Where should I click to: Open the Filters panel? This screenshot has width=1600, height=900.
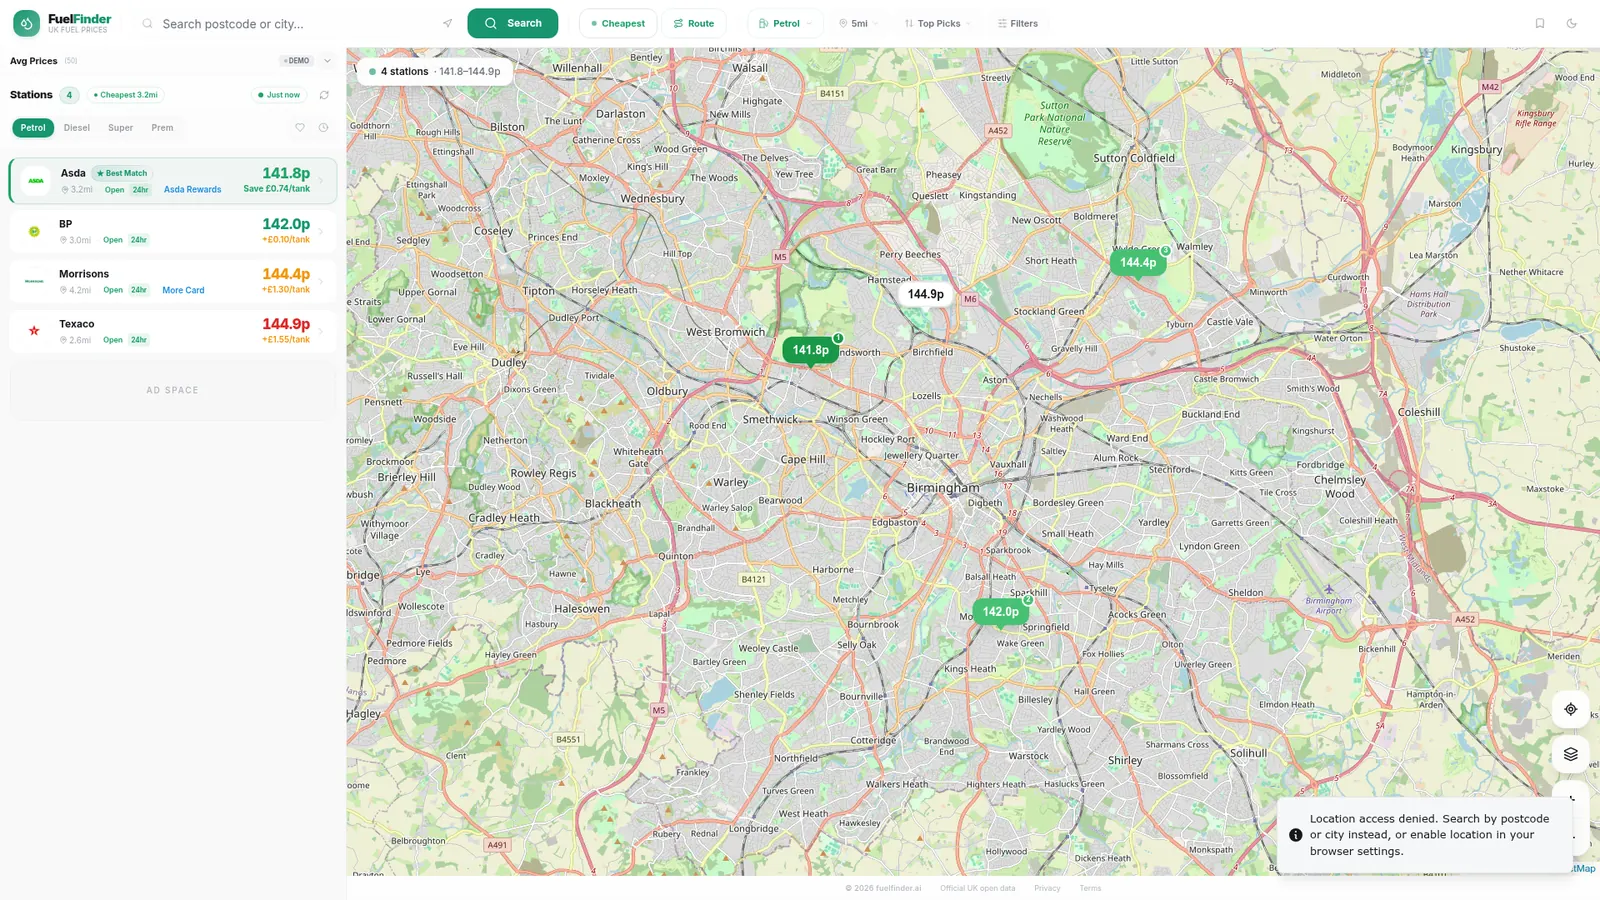click(1018, 23)
